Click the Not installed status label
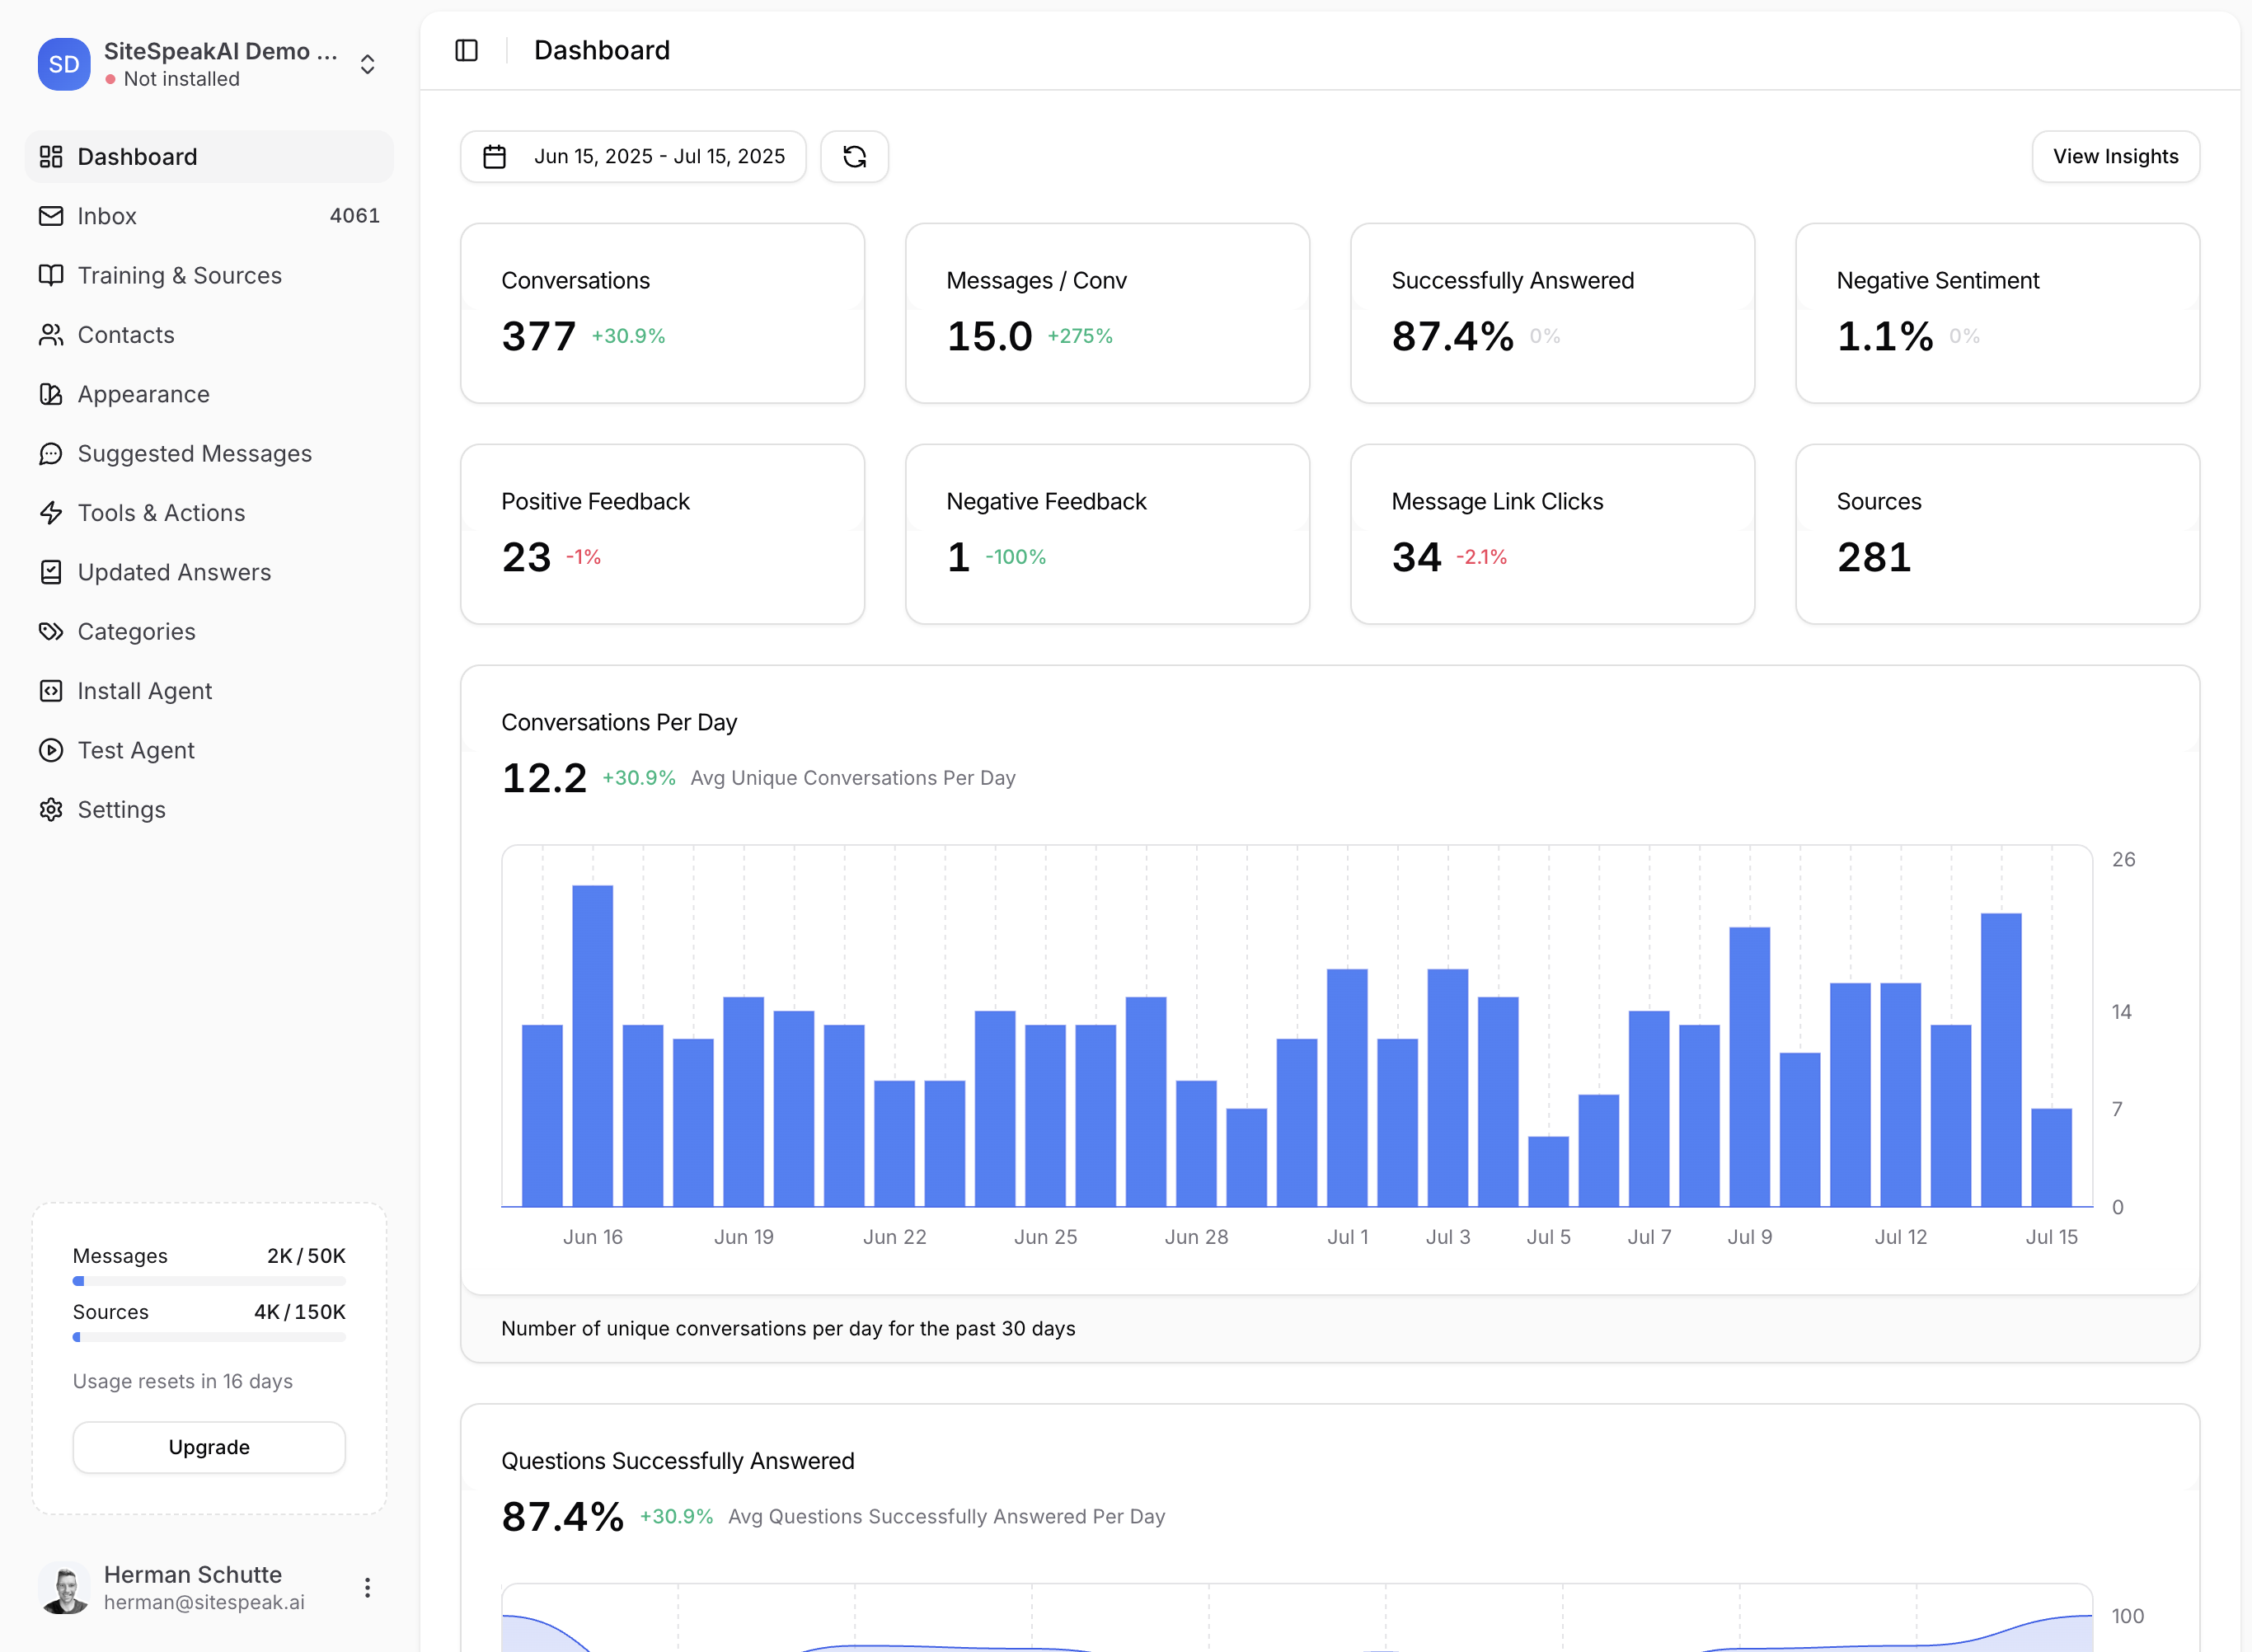The width and height of the screenshot is (2252, 1652). [182, 79]
